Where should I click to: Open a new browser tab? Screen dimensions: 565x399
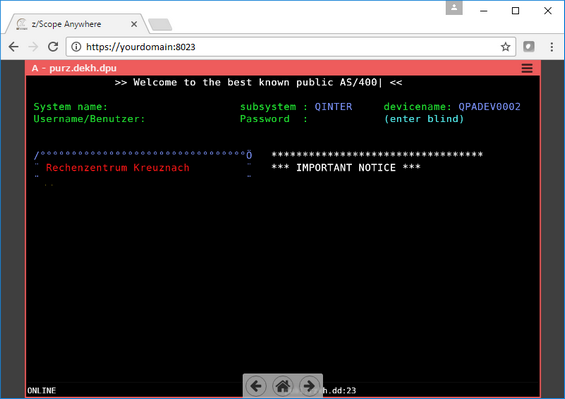(x=160, y=25)
